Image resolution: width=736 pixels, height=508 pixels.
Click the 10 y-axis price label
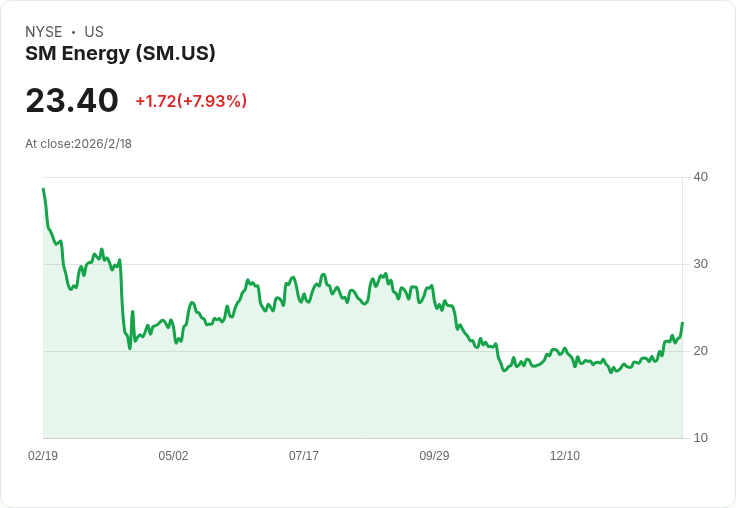click(x=701, y=438)
